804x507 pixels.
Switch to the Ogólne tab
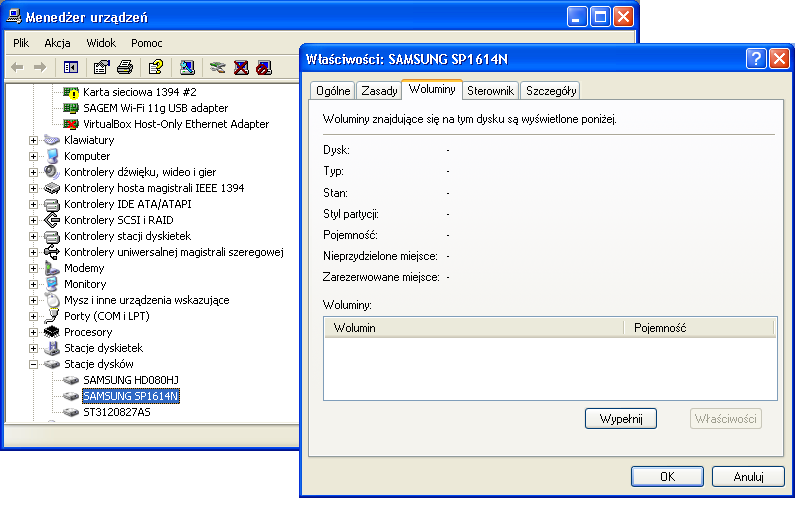333,91
